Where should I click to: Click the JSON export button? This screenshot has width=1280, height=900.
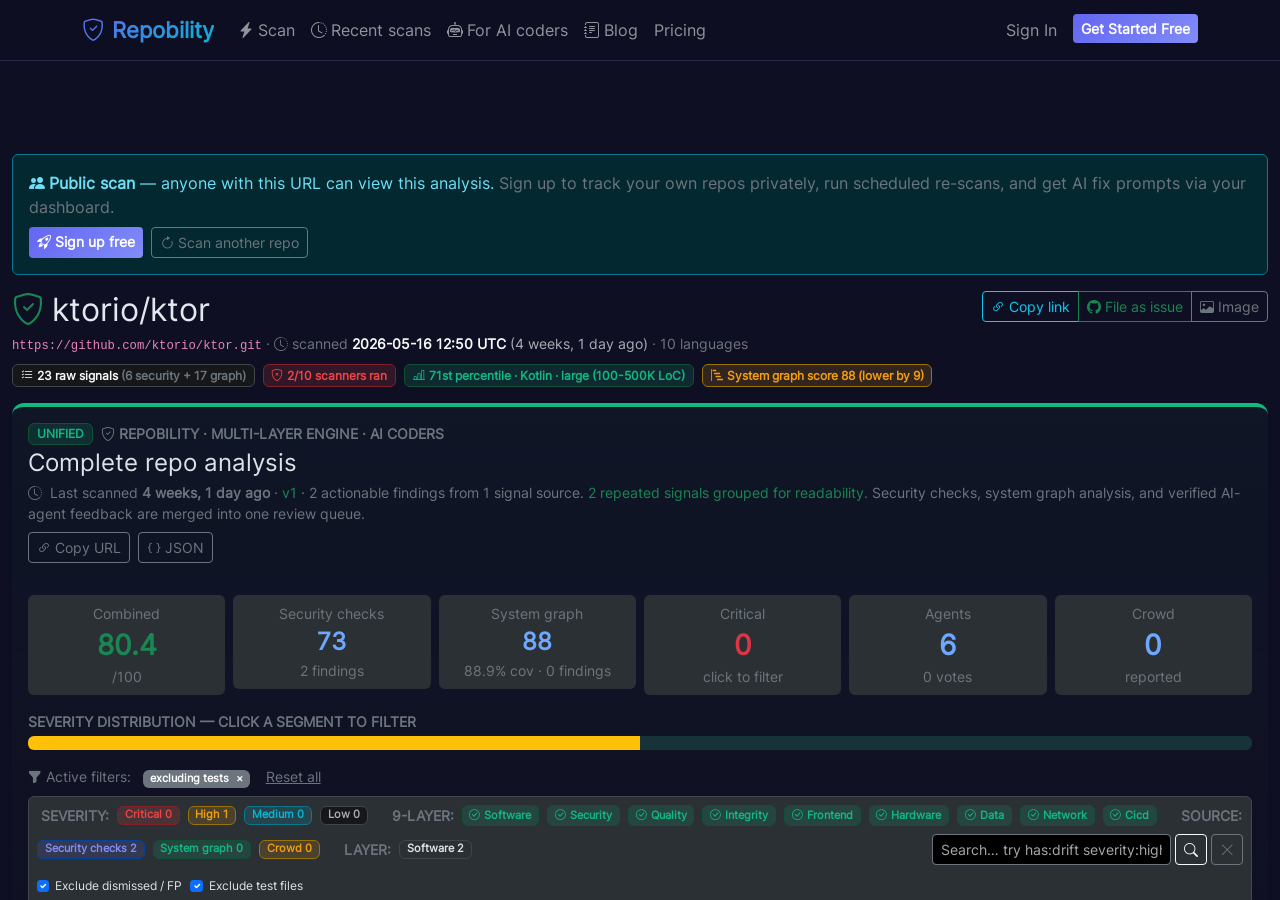[x=175, y=547]
